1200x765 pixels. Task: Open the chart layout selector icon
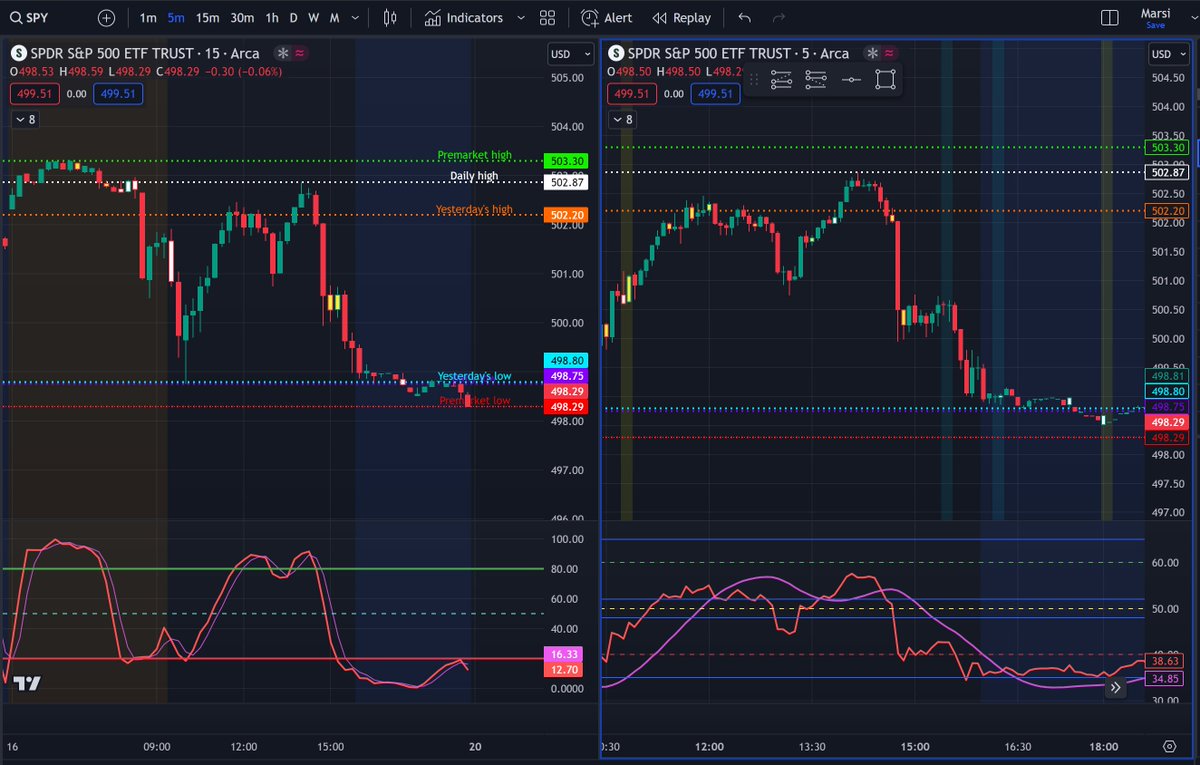(x=1109, y=18)
